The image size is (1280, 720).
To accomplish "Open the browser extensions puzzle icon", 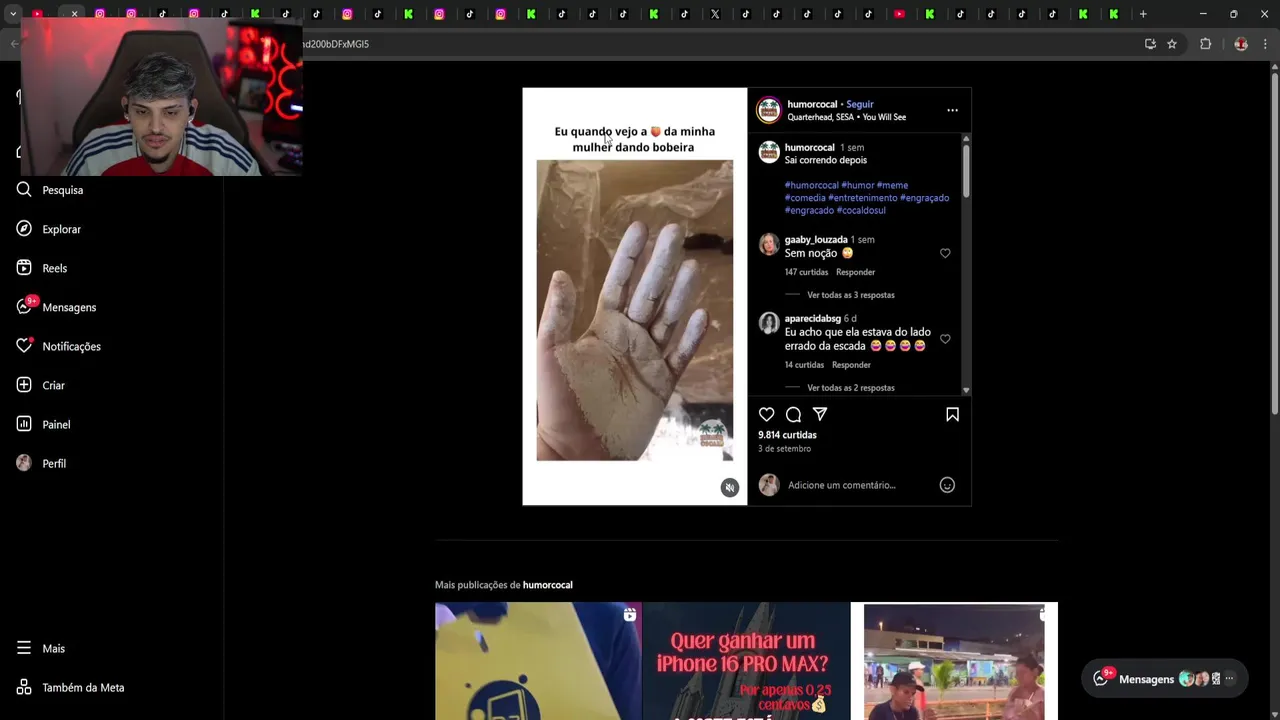I will coord(1205,44).
